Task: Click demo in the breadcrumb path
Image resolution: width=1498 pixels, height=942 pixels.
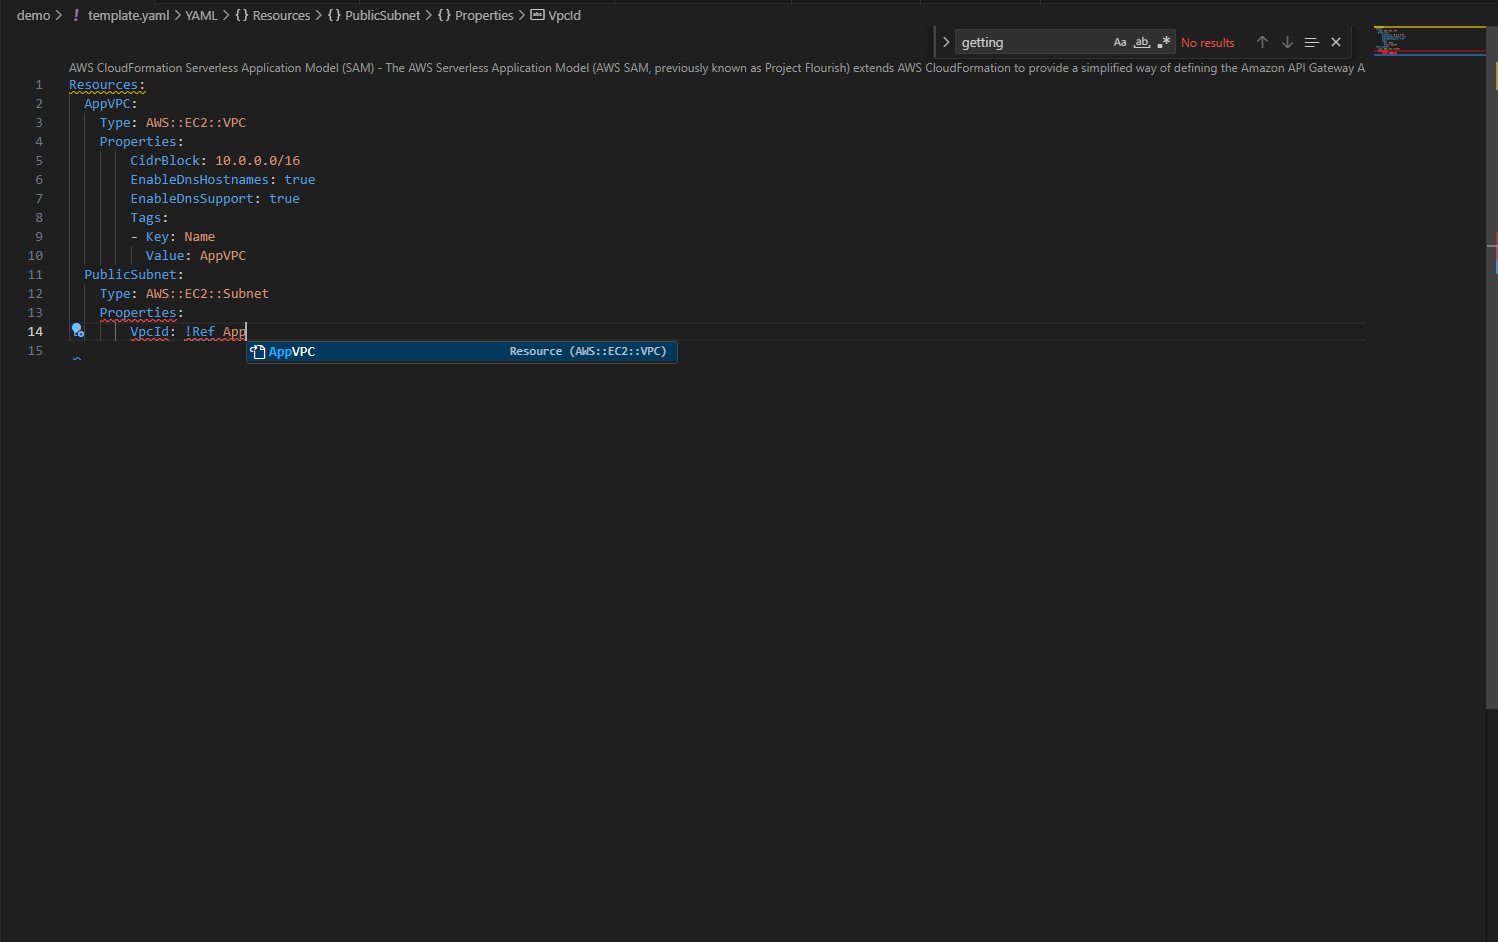Action: tap(32, 15)
